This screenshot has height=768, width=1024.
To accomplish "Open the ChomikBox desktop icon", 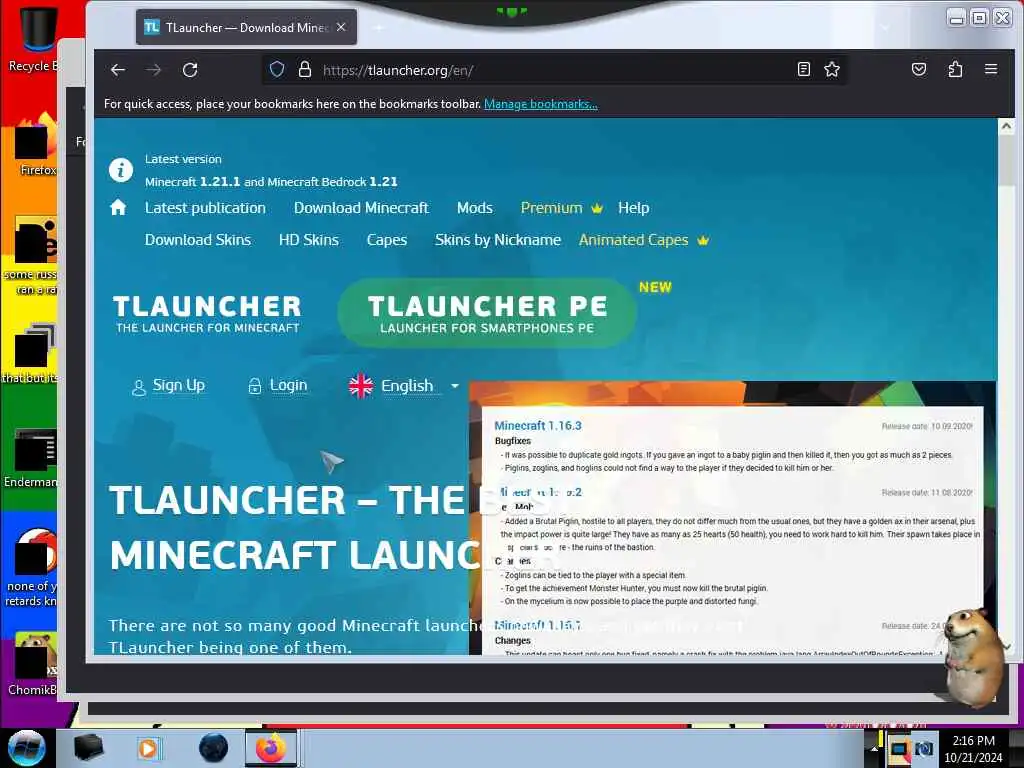I will pos(33,665).
